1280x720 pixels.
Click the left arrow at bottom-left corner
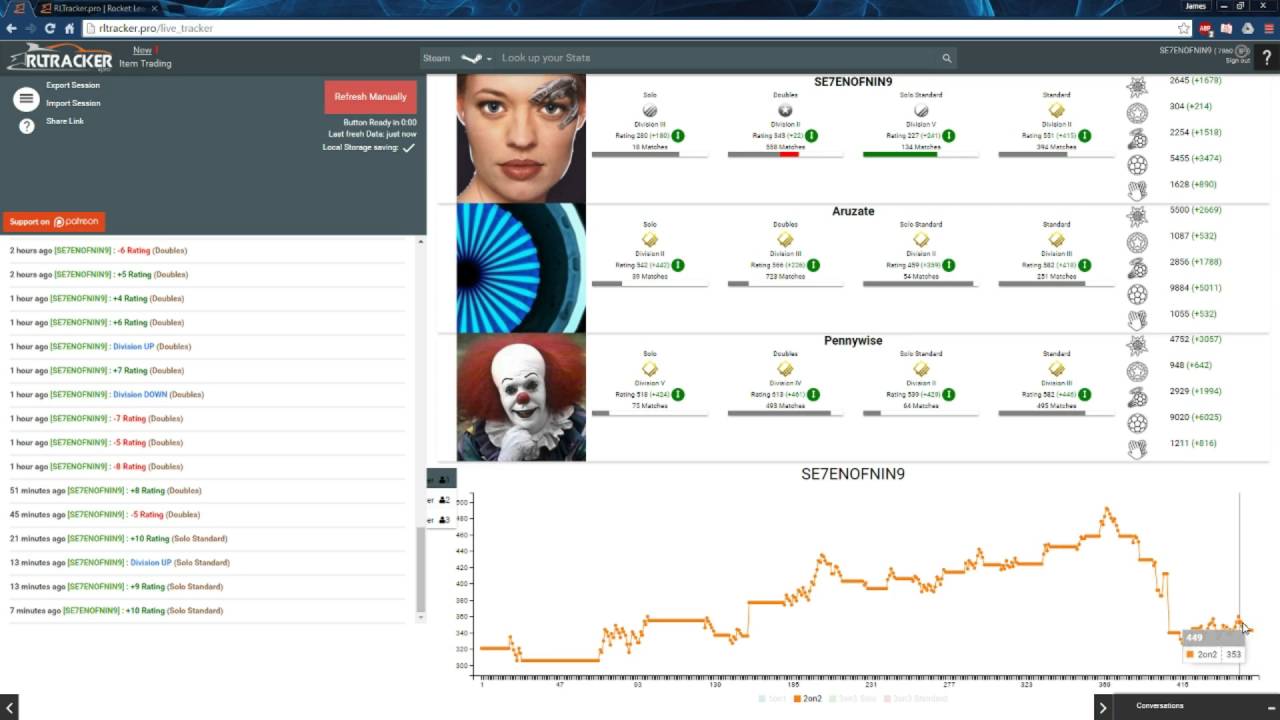tap(9, 707)
